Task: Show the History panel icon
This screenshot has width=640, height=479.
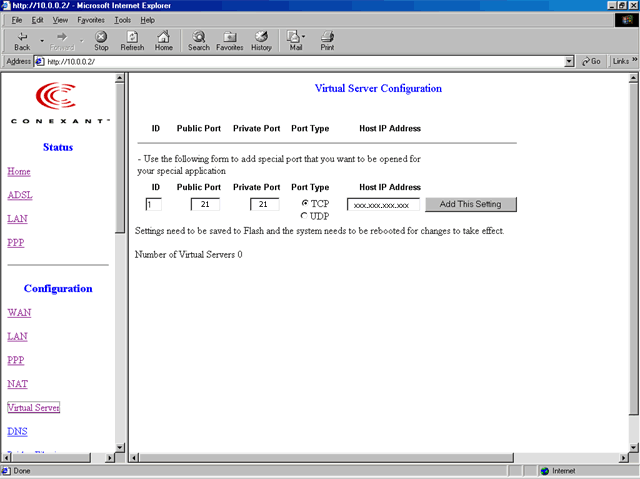Action: 261,37
